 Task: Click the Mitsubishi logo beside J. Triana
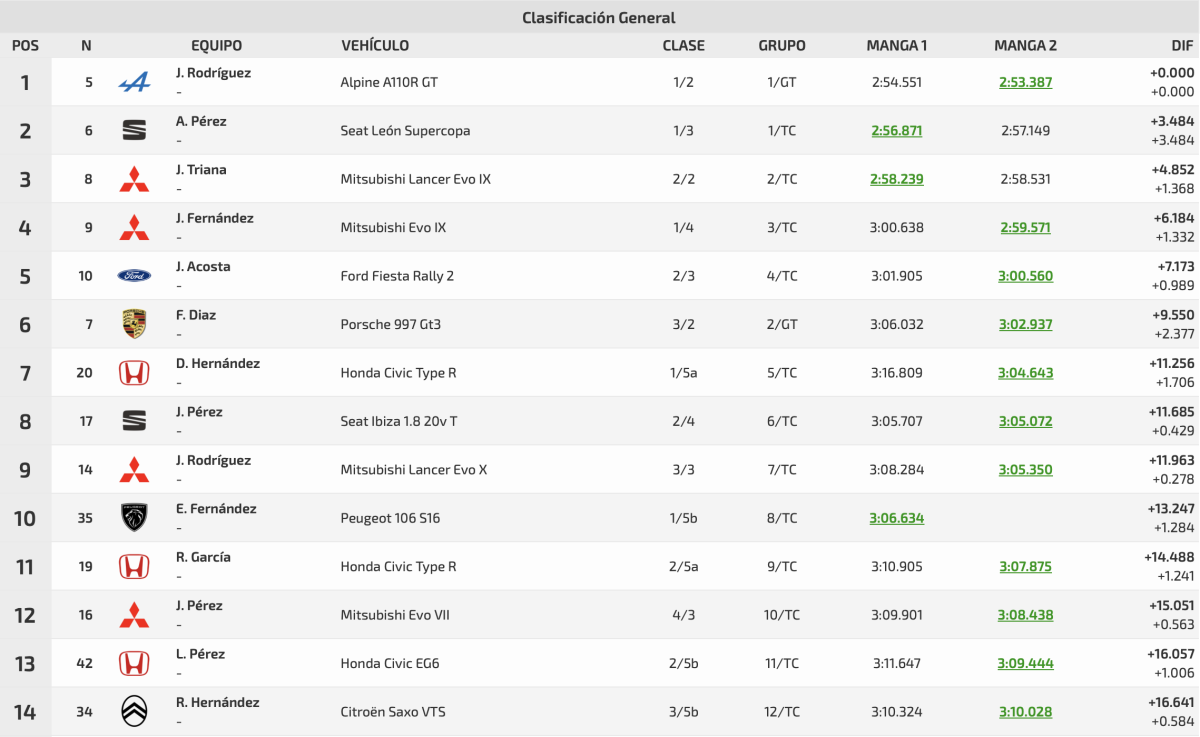point(134,179)
